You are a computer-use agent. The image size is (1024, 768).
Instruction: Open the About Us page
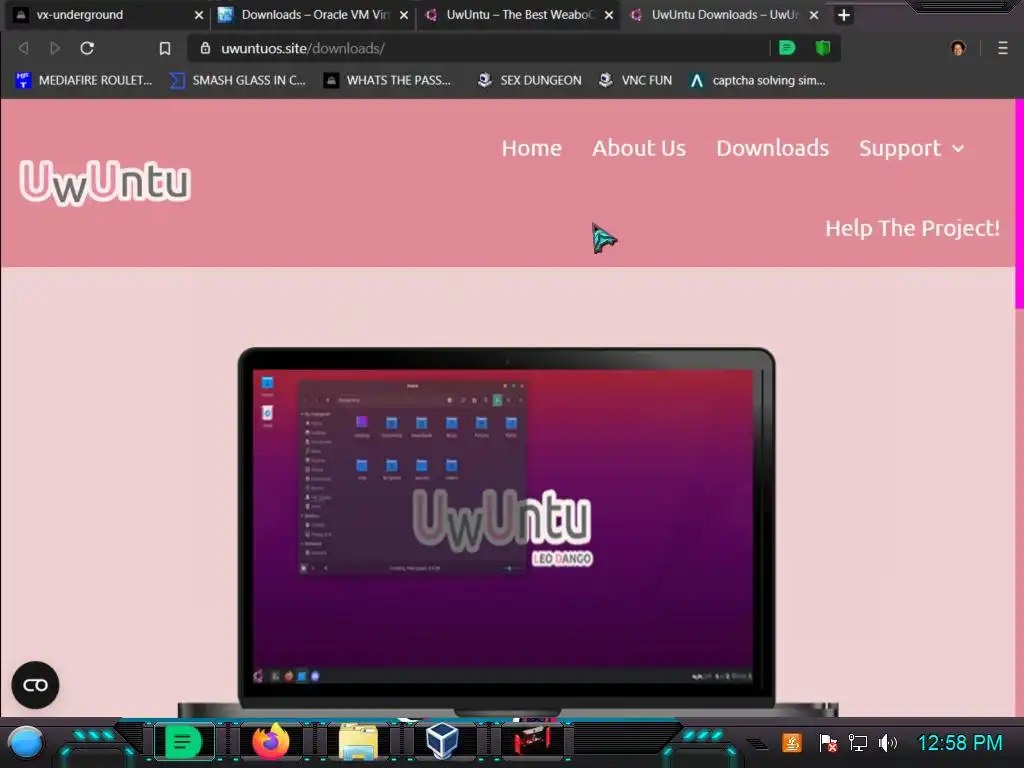tap(639, 148)
